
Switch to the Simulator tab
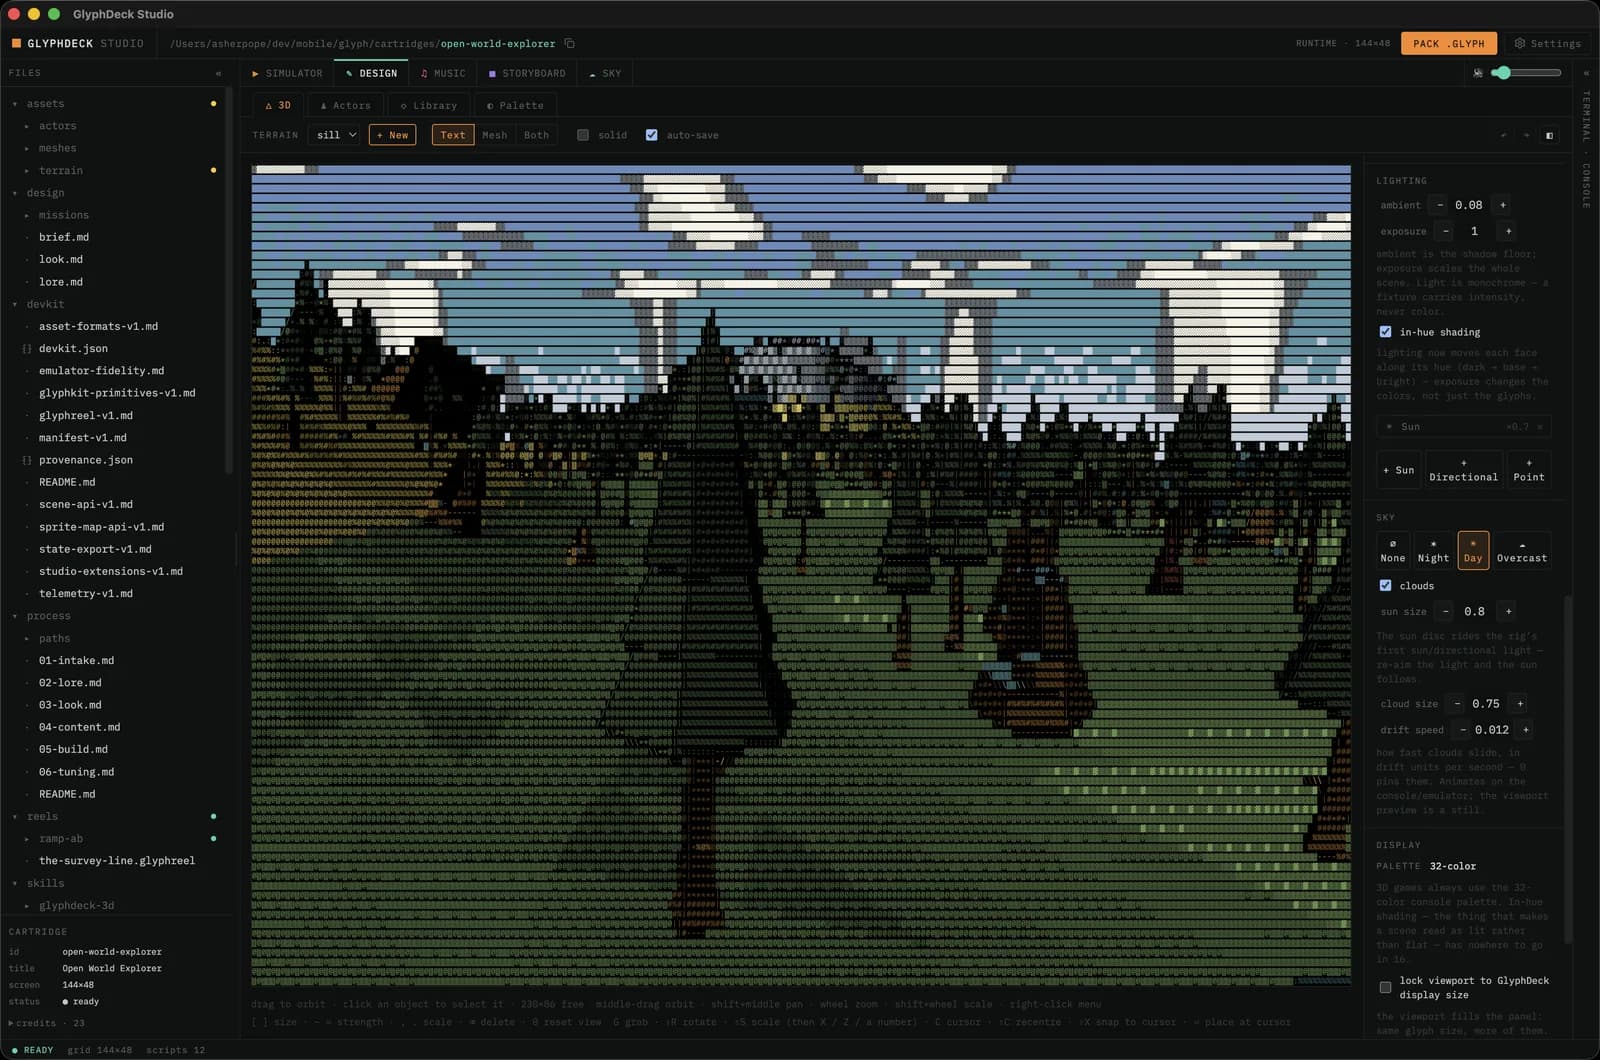[287, 73]
